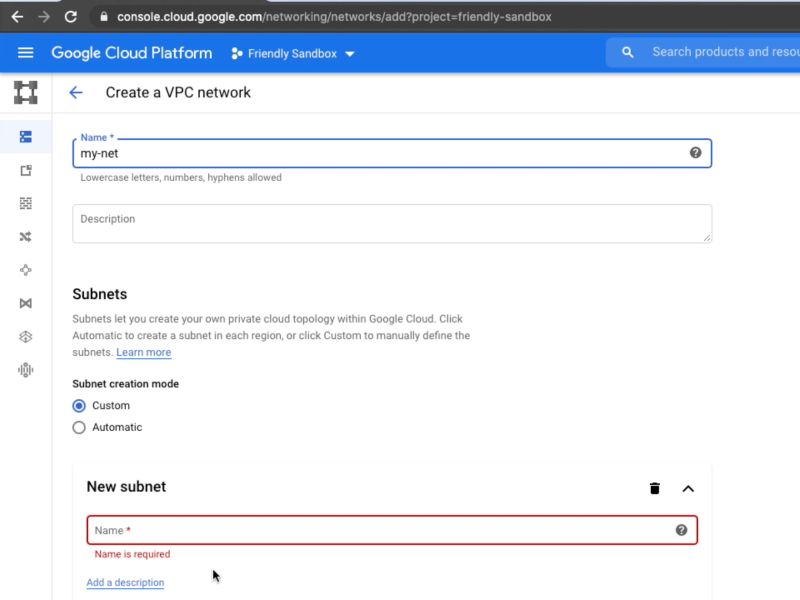Click the Create a VPC network heading
This screenshot has height=600, width=800.
[178, 92]
